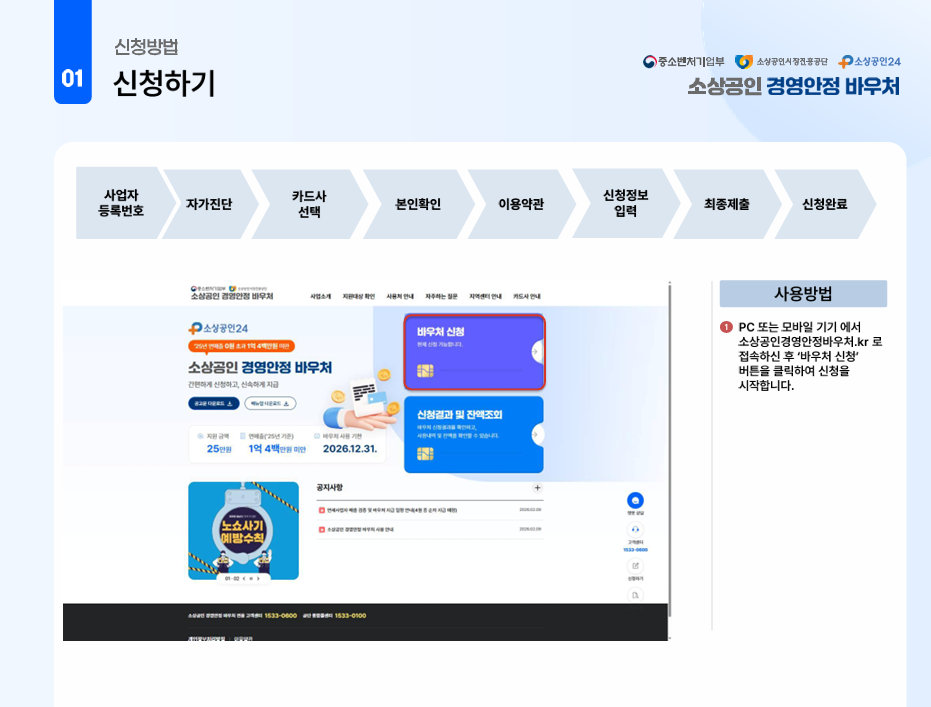Open the 지원대상 확인 menu
This screenshot has height=707, width=931.
coord(359,296)
